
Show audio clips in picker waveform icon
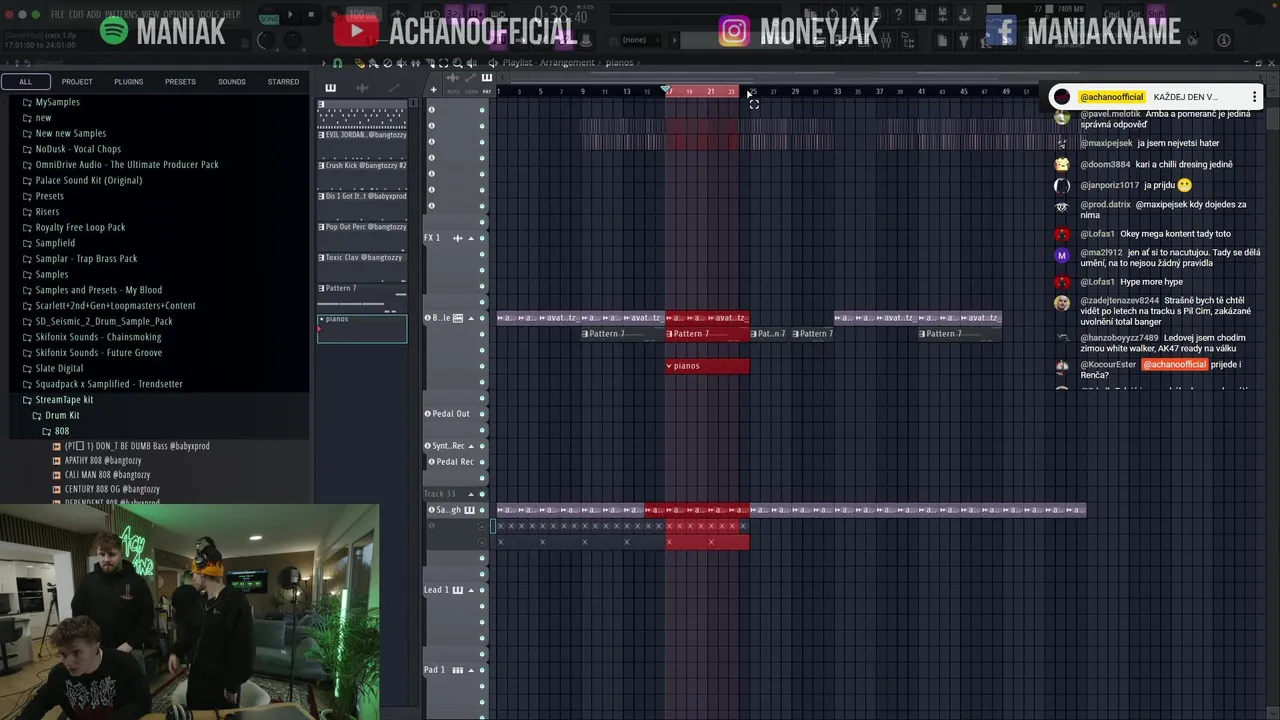[x=362, y=88]
